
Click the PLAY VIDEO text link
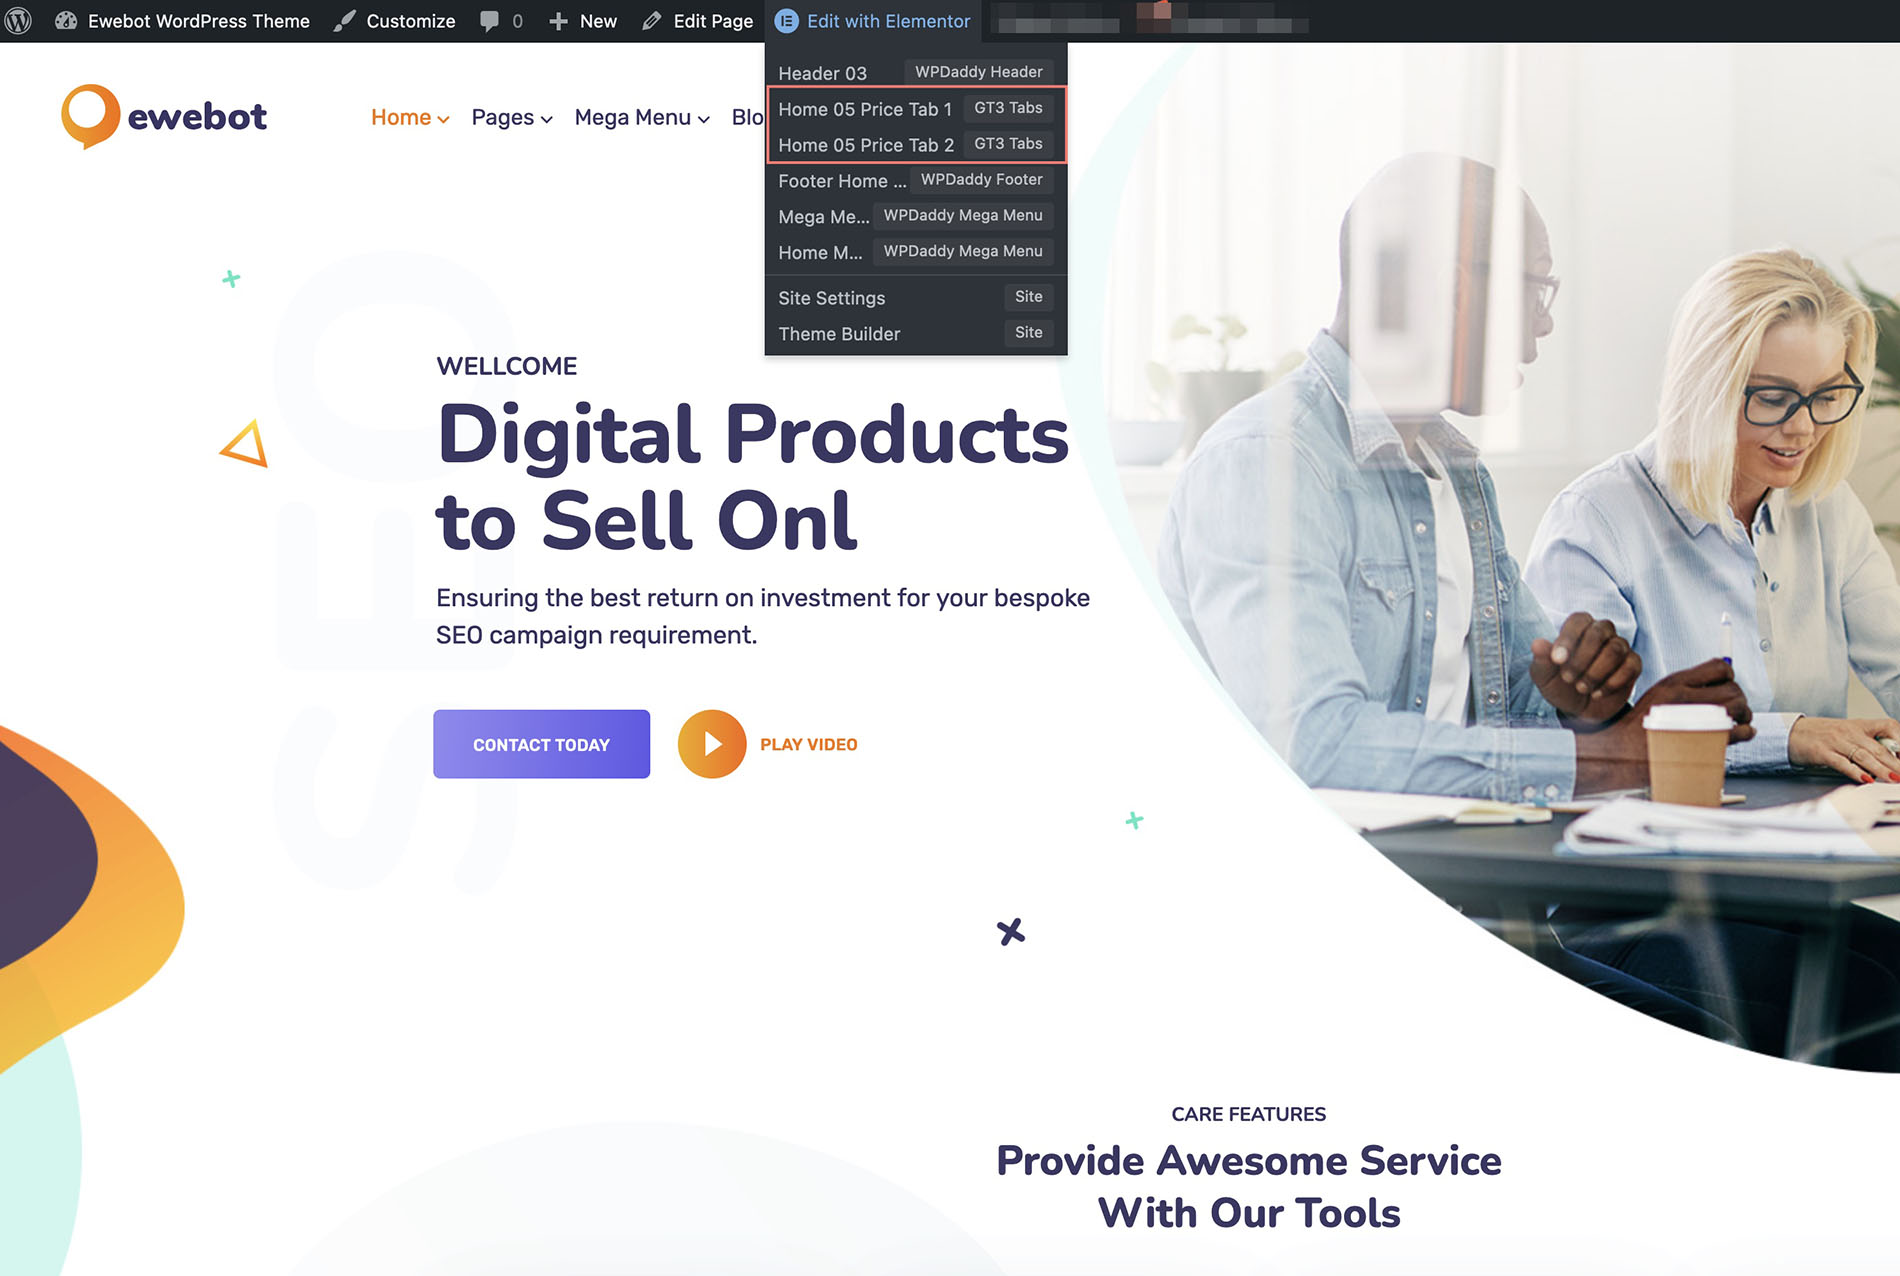(x=808, y=745)
